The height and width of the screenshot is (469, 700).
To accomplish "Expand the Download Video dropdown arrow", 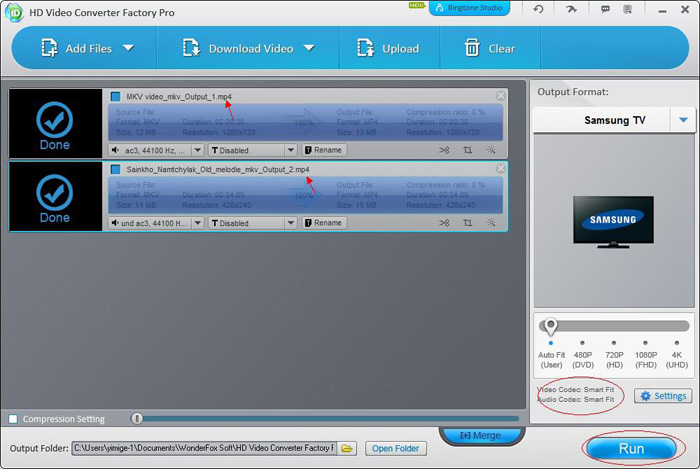I will tap(309, 48).
